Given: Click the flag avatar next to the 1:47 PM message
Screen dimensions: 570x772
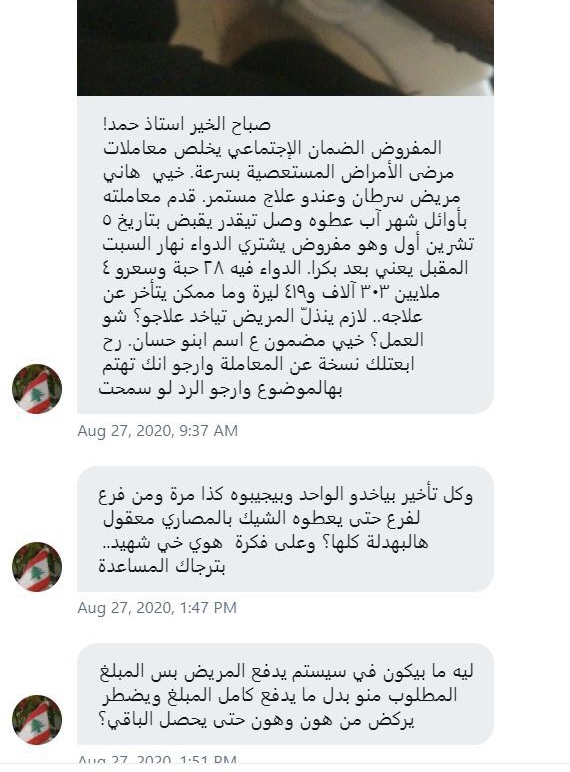Looking at the screenshot, I should click(x=37, y=567).
